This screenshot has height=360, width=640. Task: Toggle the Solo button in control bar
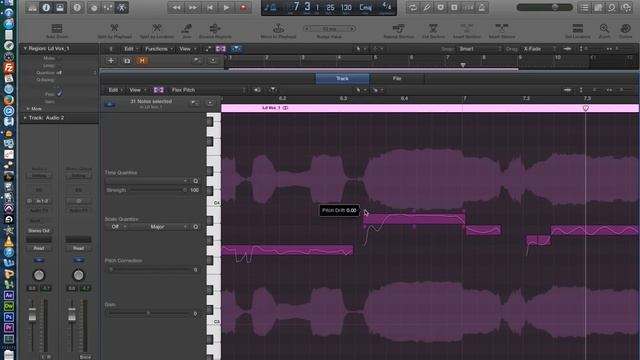pos(454,7)
